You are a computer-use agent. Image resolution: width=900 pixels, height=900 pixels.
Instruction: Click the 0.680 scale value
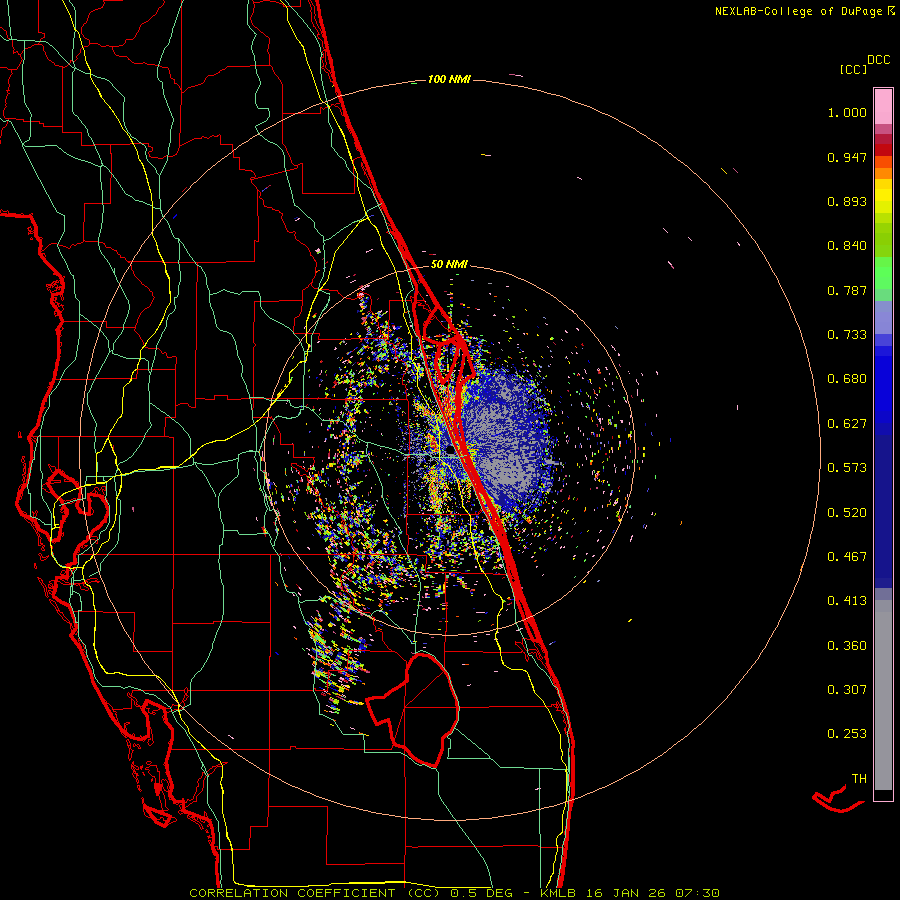tap(847, 379)
